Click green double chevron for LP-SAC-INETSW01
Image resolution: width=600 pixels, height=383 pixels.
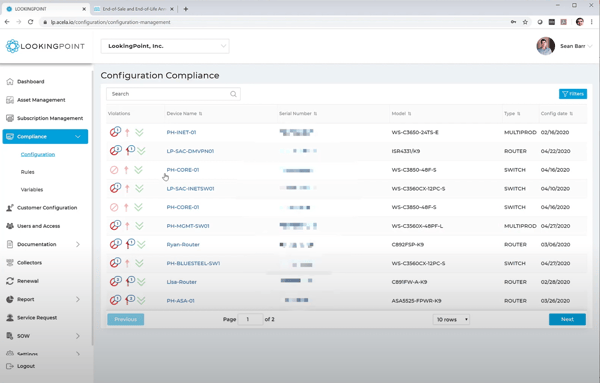pos(139,189)
